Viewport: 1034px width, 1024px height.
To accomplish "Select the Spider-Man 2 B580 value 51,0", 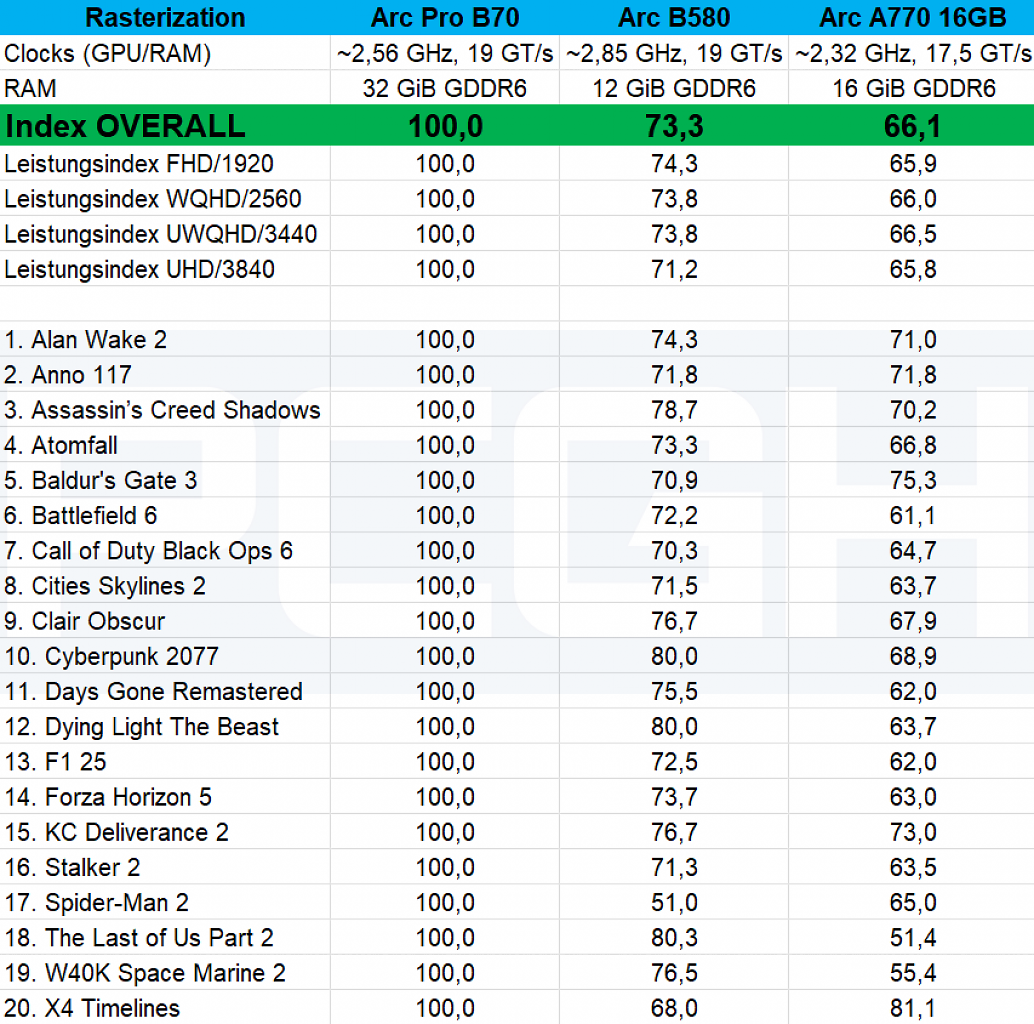I will (674, 903).
